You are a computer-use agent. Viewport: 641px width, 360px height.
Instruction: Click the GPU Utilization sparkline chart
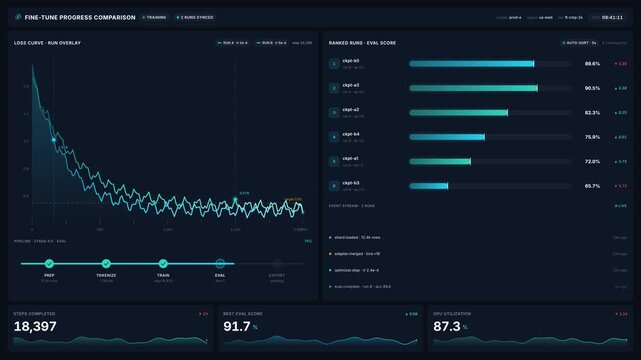point(530,340)
